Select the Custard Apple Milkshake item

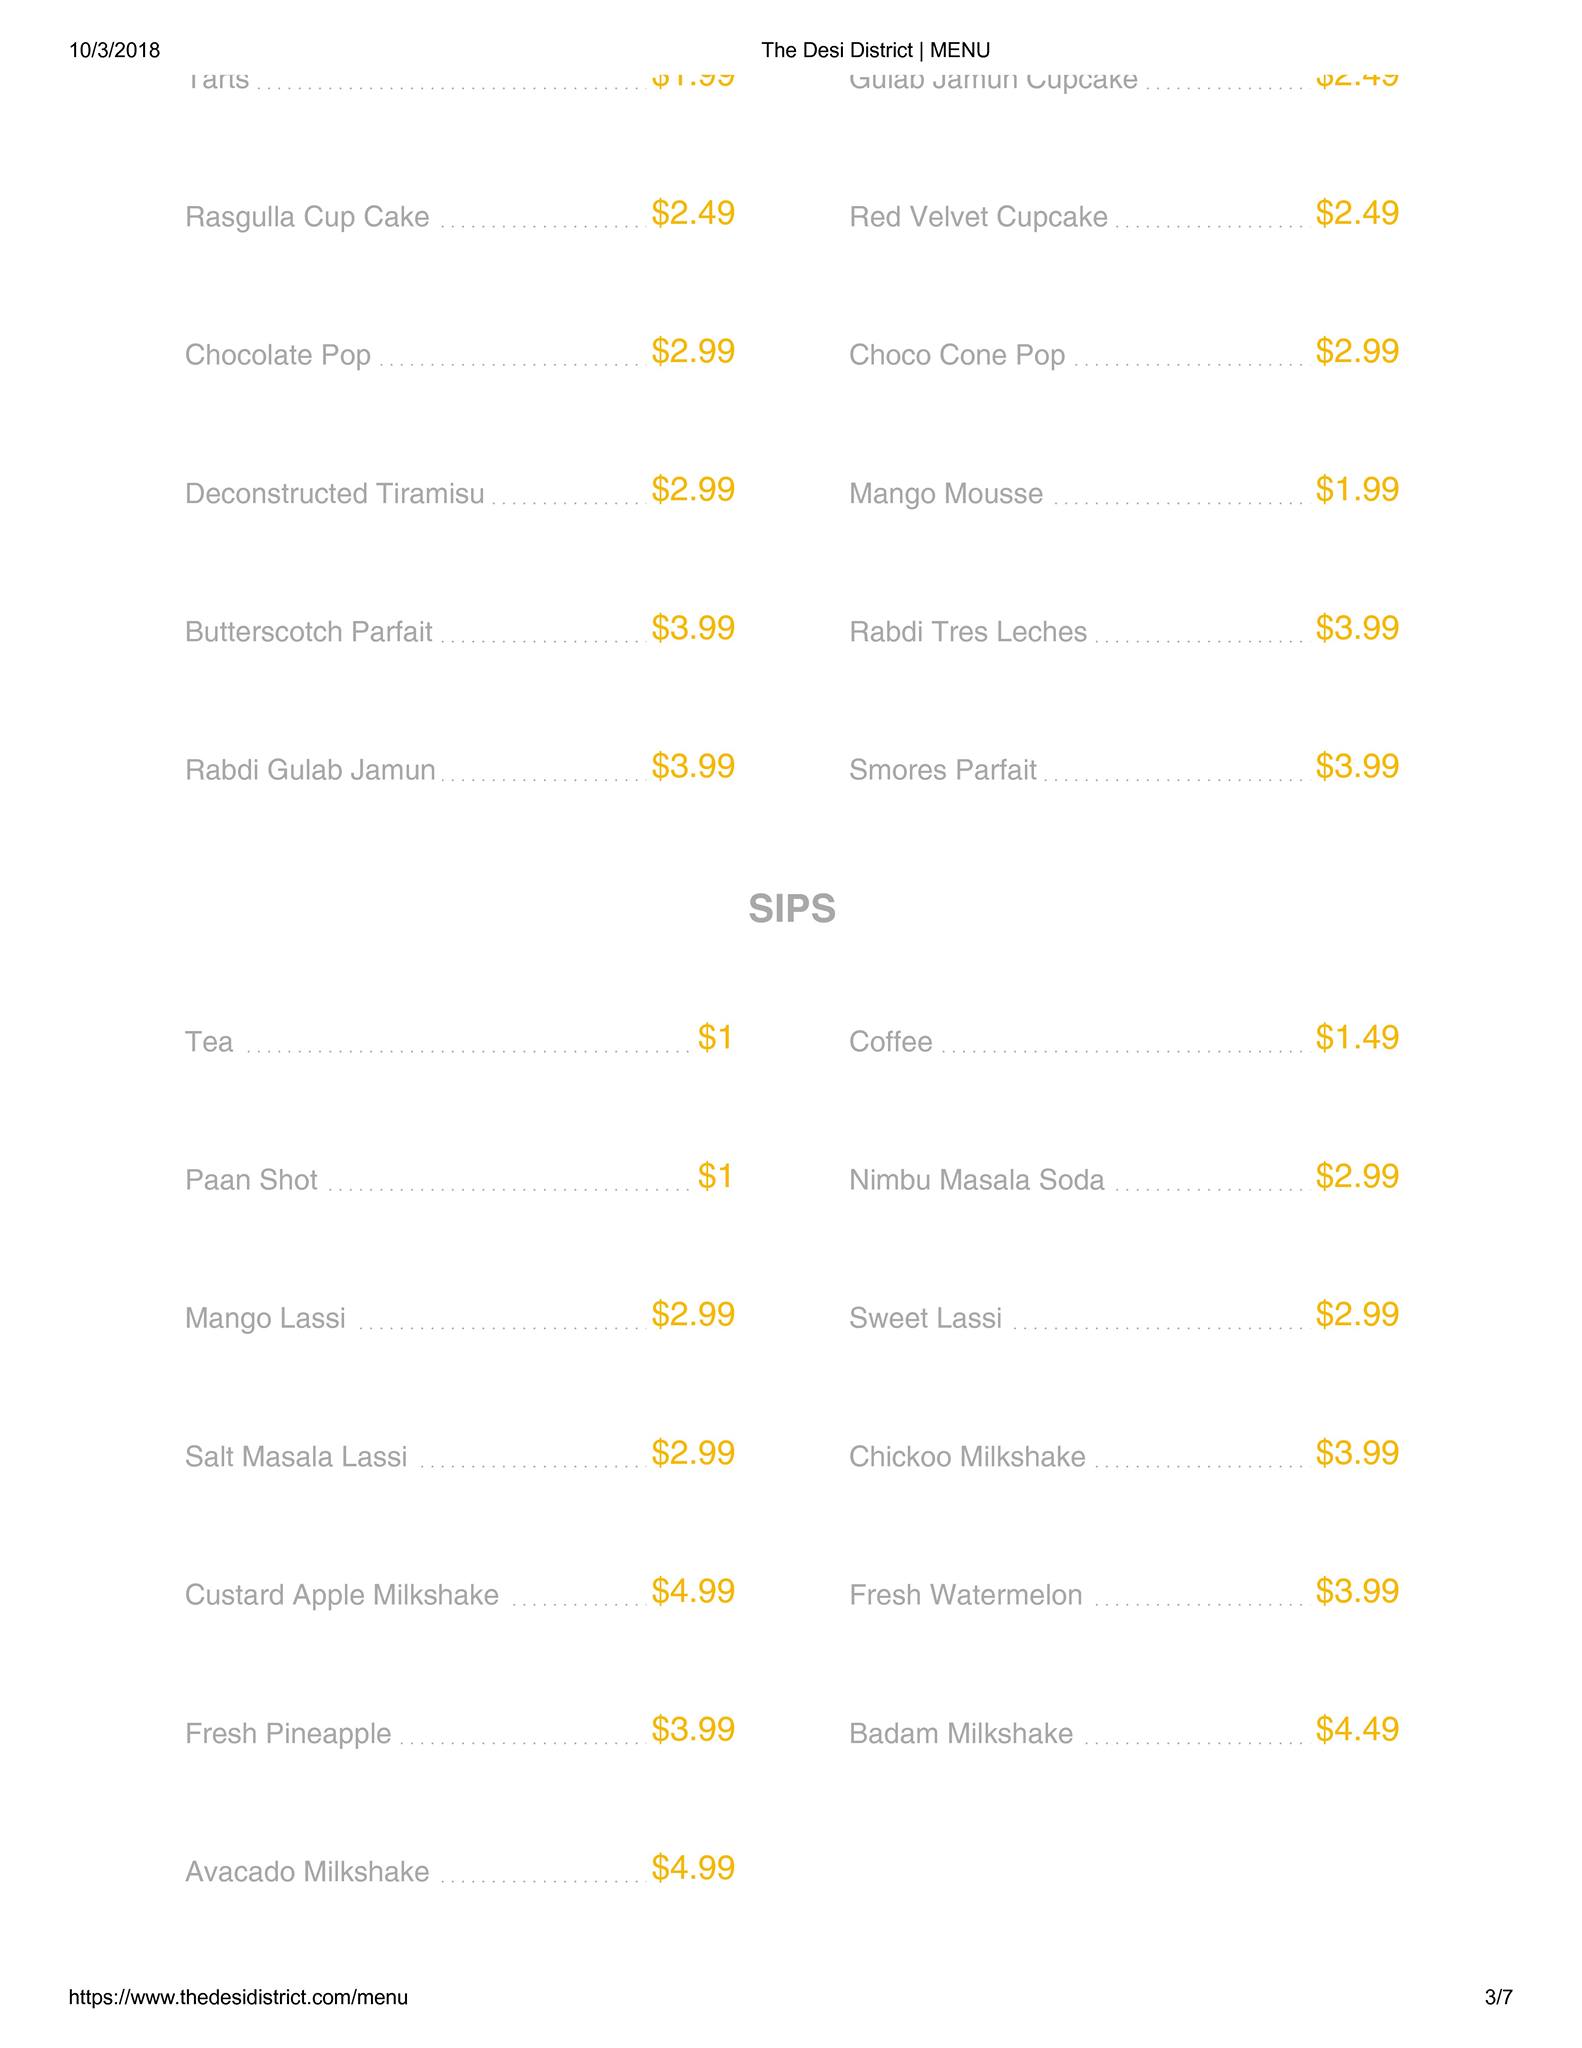point(341,1595)
